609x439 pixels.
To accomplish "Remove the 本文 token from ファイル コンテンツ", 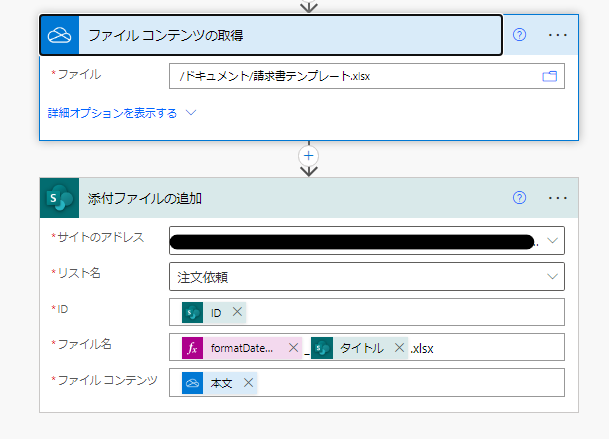I will (249, 383).
